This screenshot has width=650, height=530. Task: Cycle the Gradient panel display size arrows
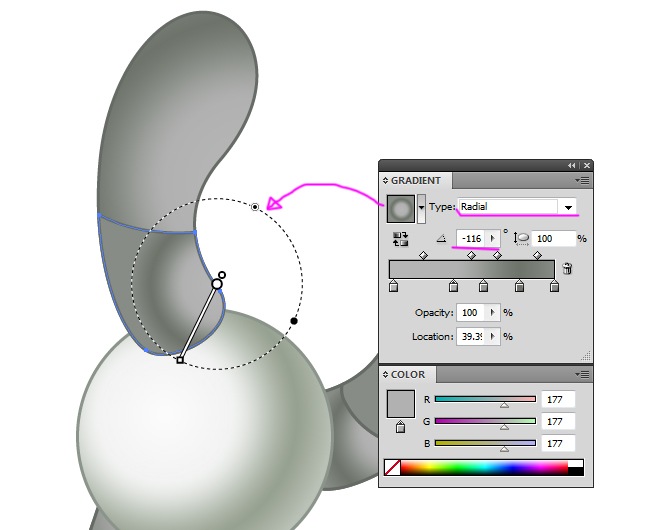click(386, 181)
